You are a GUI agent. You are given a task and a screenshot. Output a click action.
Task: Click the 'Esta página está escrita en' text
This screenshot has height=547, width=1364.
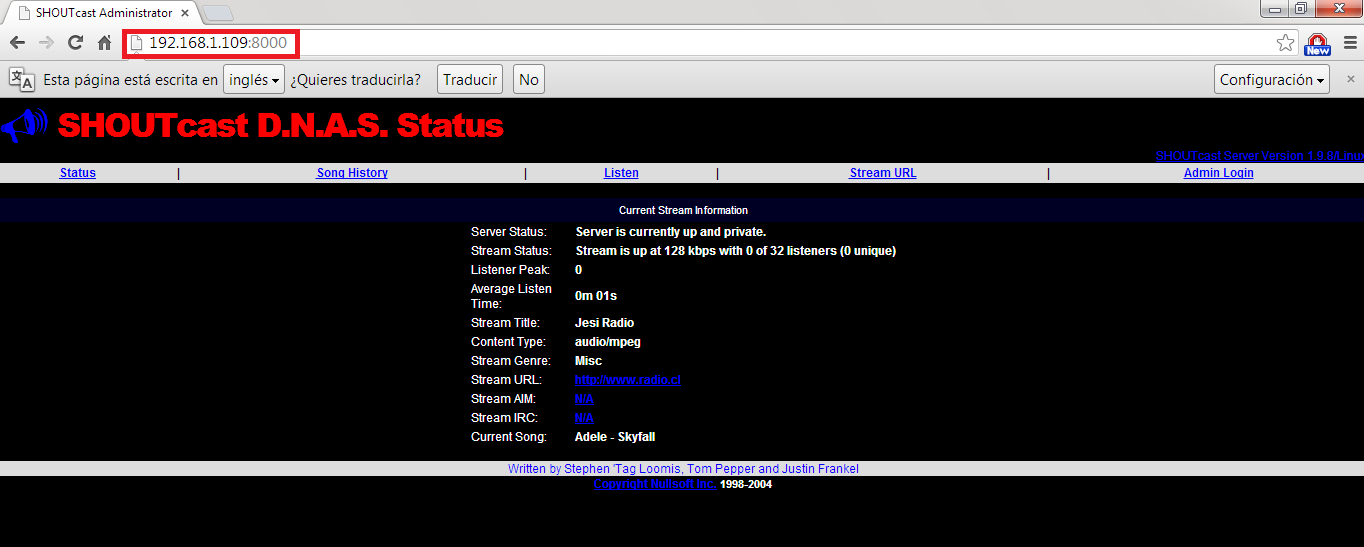131,80
